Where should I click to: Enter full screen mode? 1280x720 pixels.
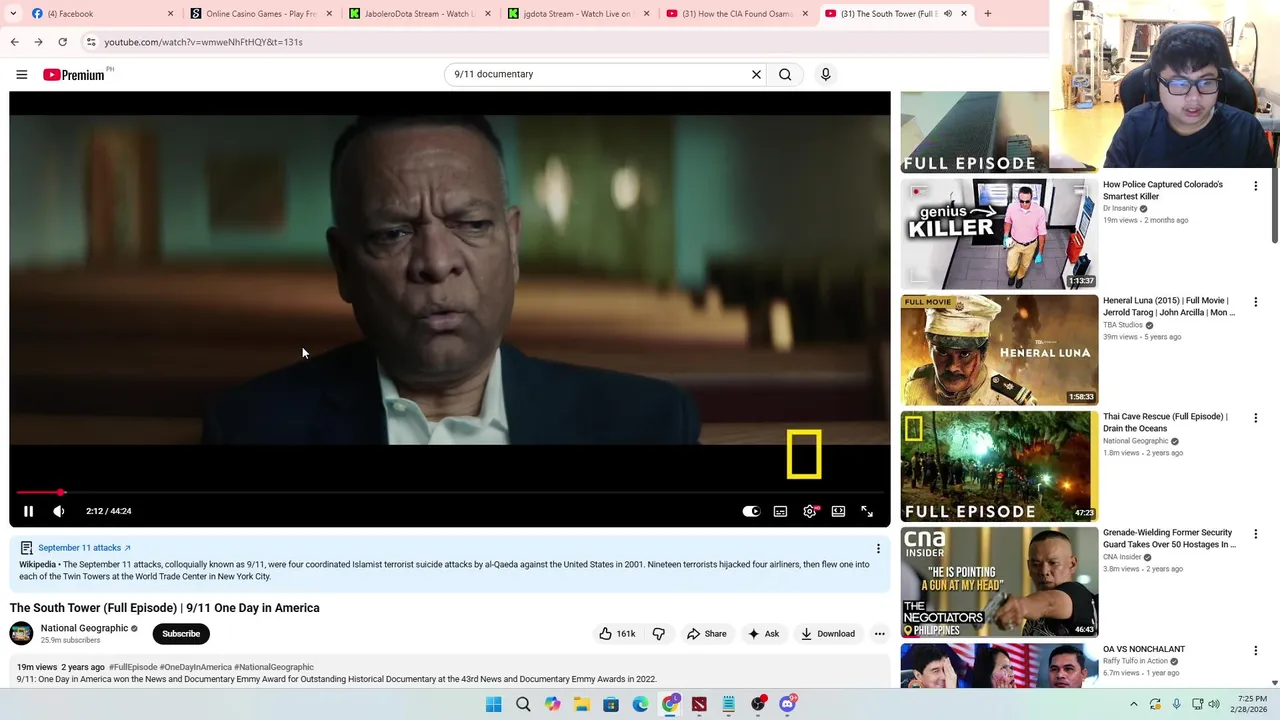[x=867, y=511]
